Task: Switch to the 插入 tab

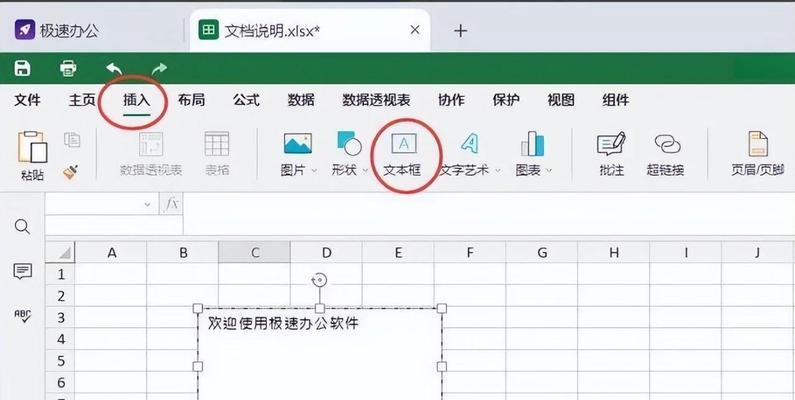Action: [137, 100]
